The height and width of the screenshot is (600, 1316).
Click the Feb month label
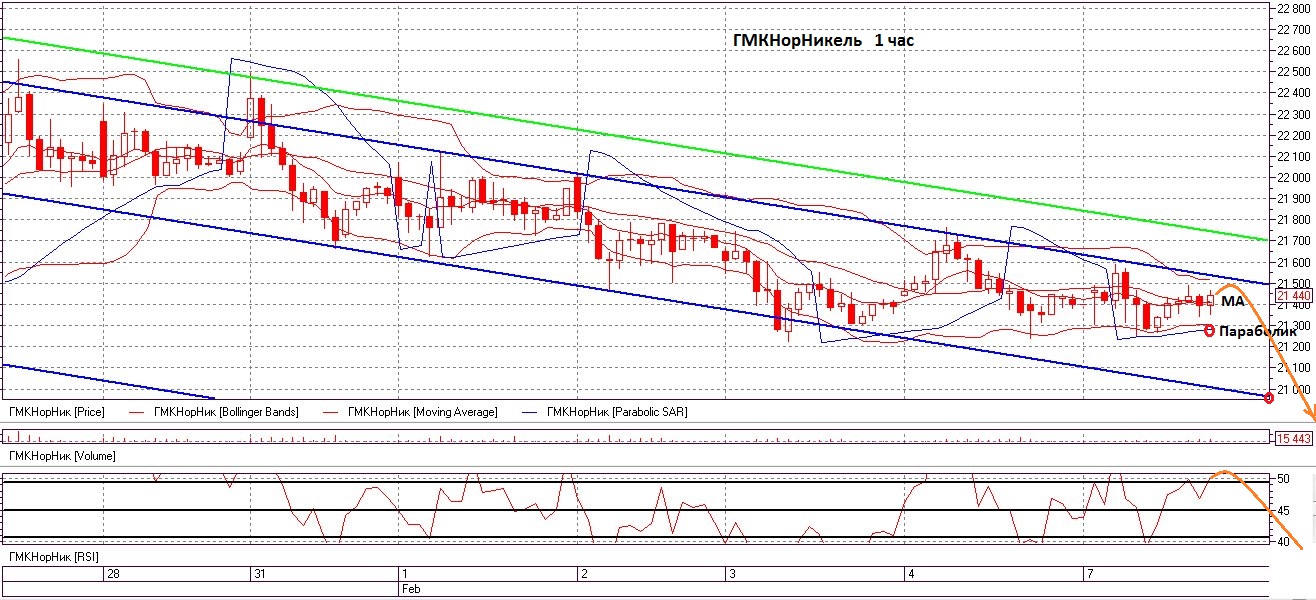point(410,589)
